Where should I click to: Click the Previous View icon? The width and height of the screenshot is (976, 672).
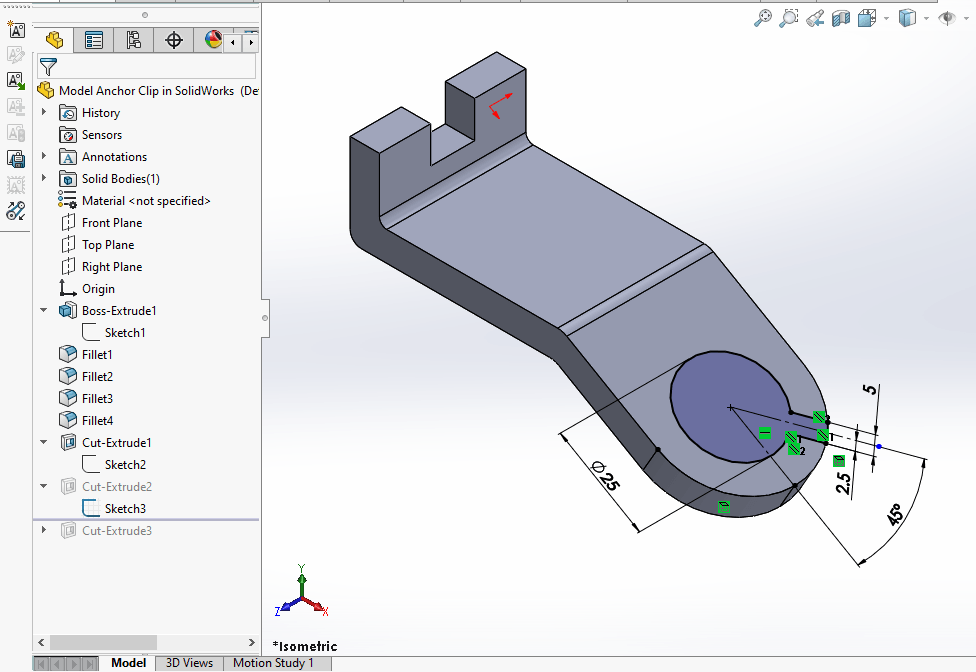815,17
